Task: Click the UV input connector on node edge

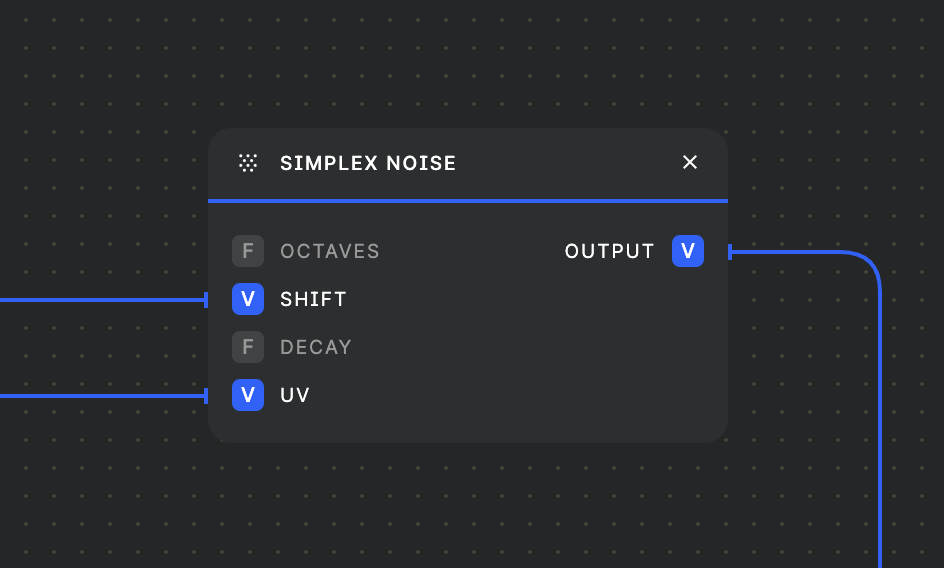Action: (206, 396)
